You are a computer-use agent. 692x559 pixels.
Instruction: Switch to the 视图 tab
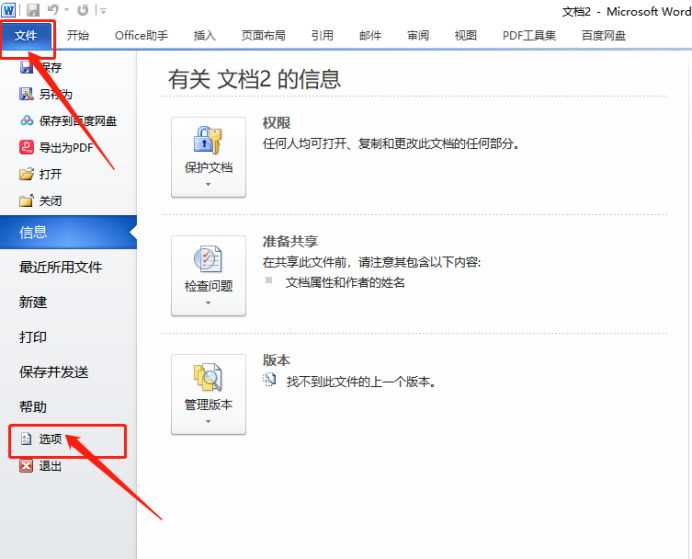click(466, 35)
